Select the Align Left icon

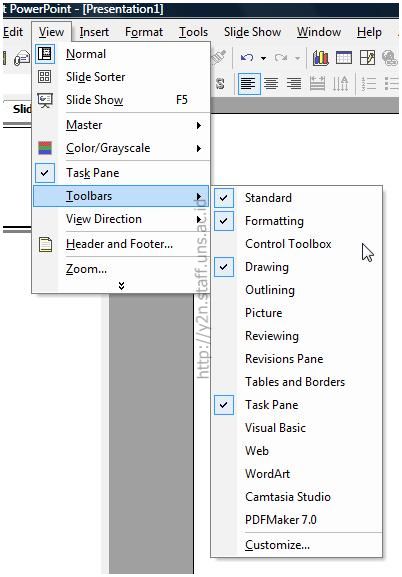point(249,84)
